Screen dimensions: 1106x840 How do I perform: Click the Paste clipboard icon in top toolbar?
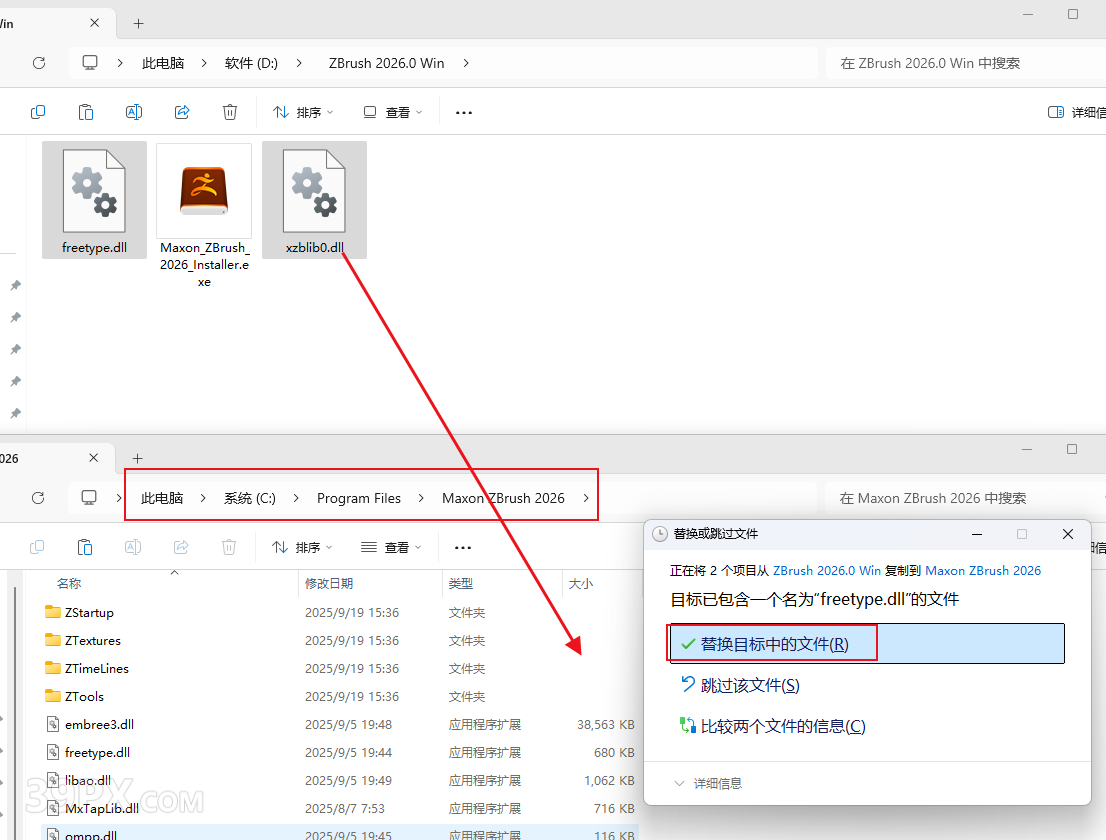[86, 112]
